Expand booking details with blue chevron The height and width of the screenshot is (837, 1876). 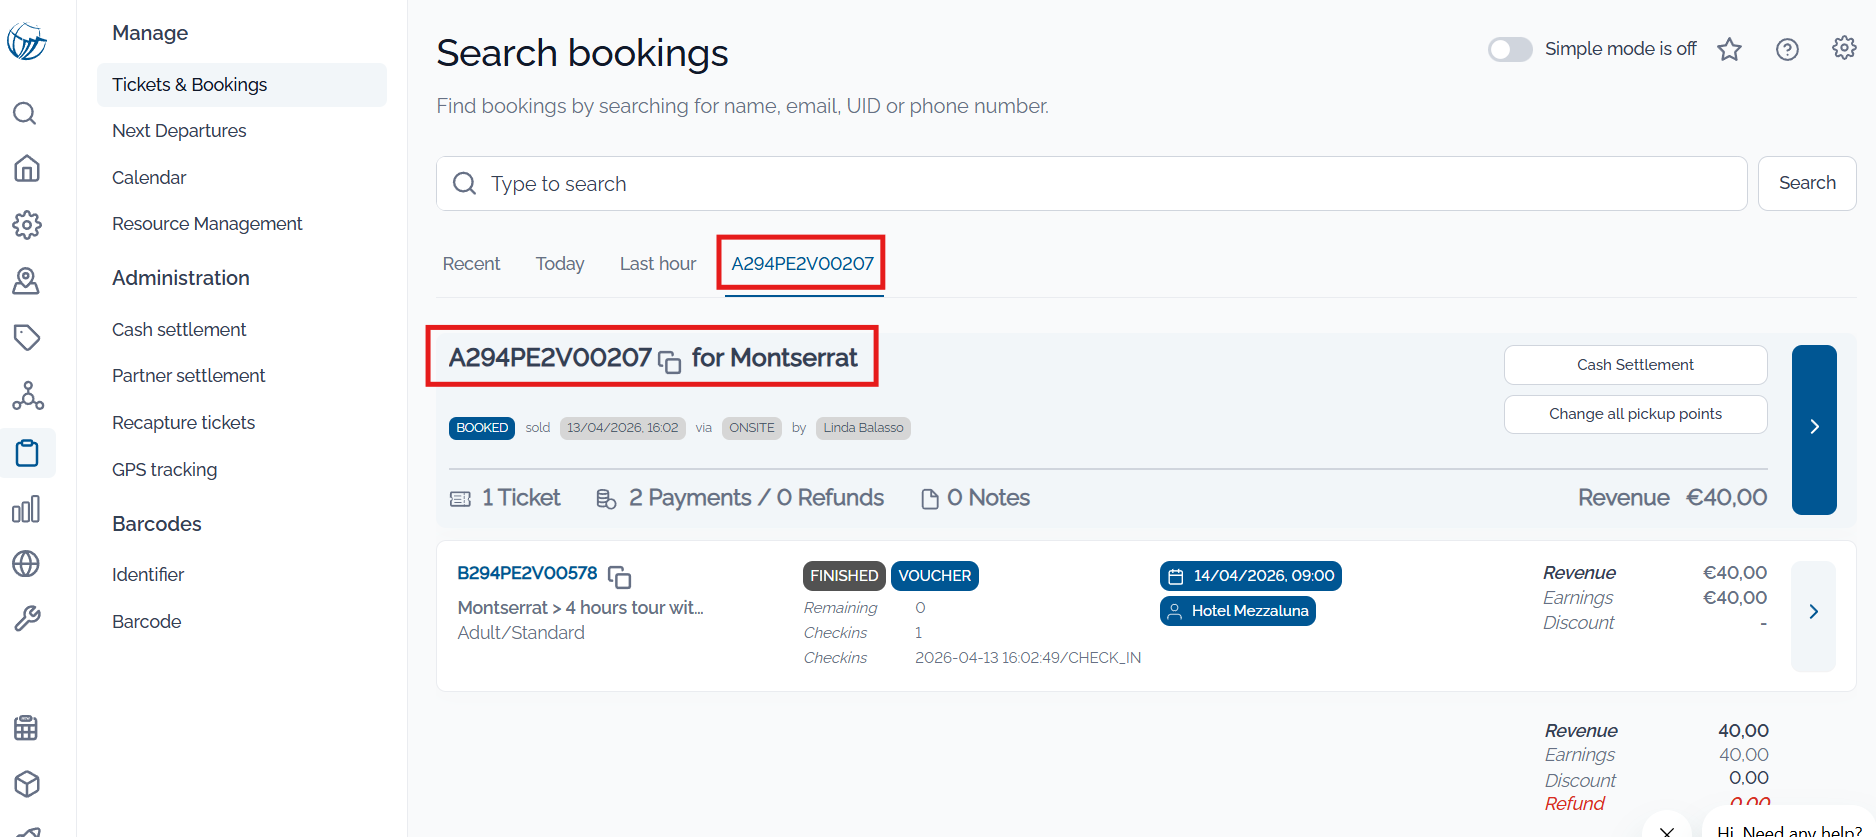click(1814, 429)
